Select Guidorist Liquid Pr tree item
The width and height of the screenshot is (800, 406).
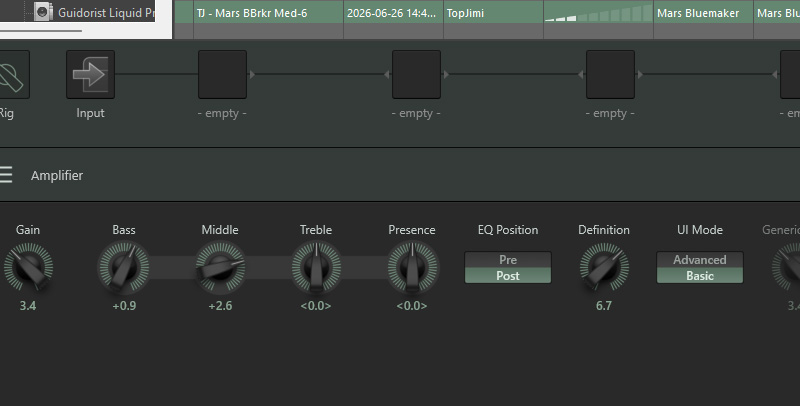(106, 13)
